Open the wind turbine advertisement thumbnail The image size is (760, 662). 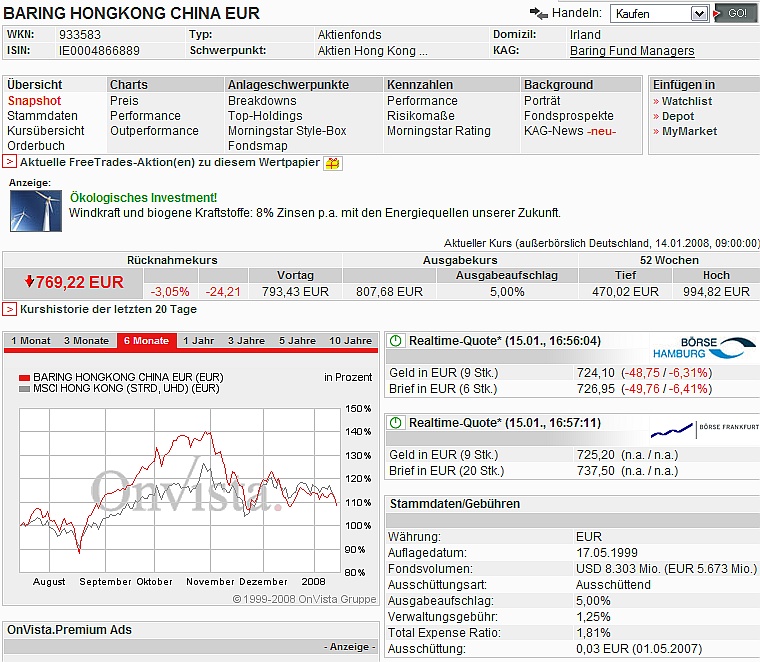click(36, 210)
